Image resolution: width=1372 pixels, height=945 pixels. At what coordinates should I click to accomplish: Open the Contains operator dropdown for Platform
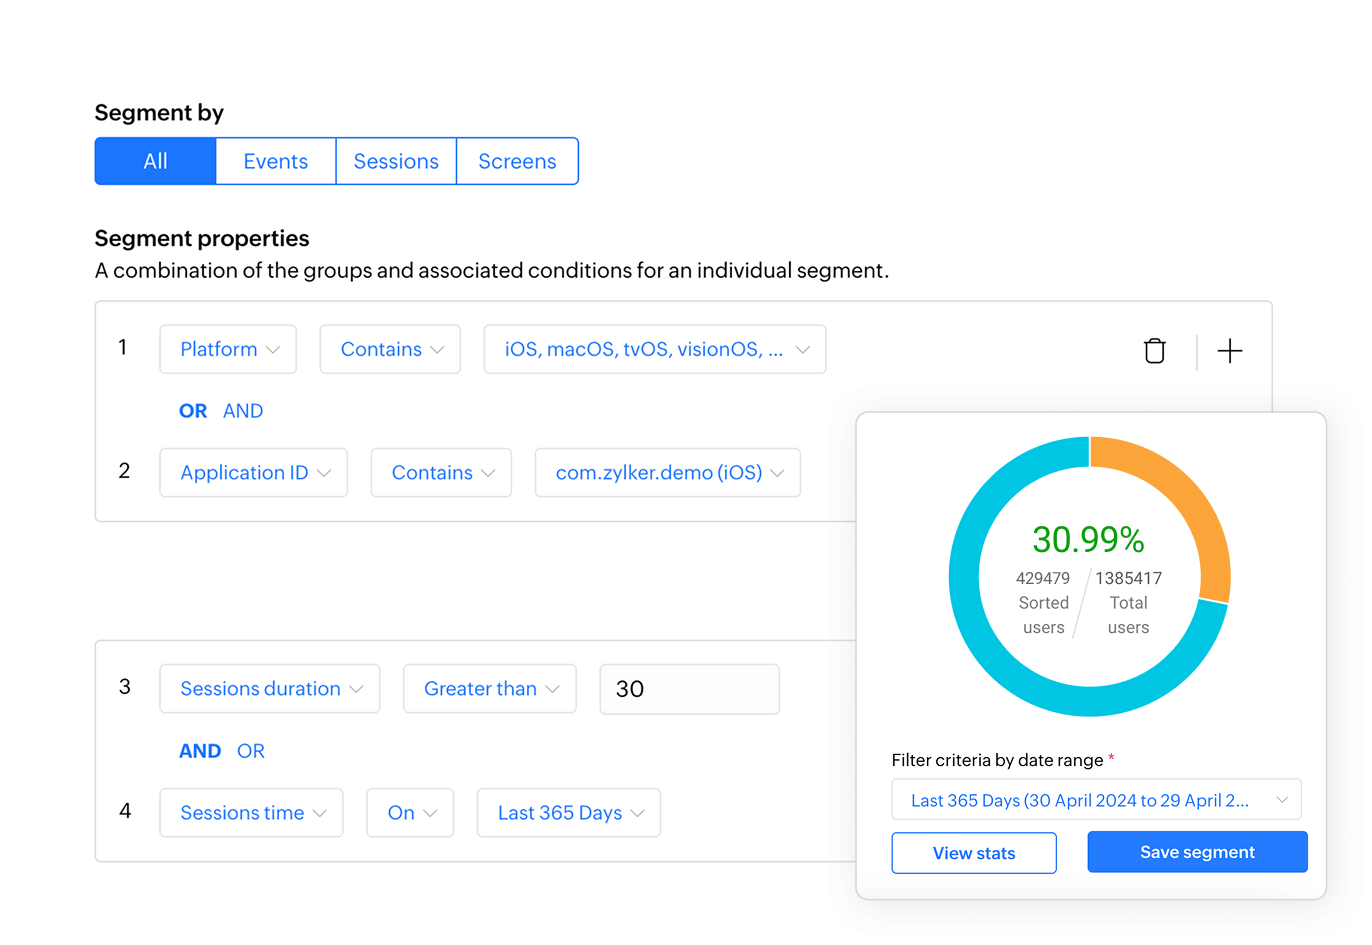click(390, 349)
